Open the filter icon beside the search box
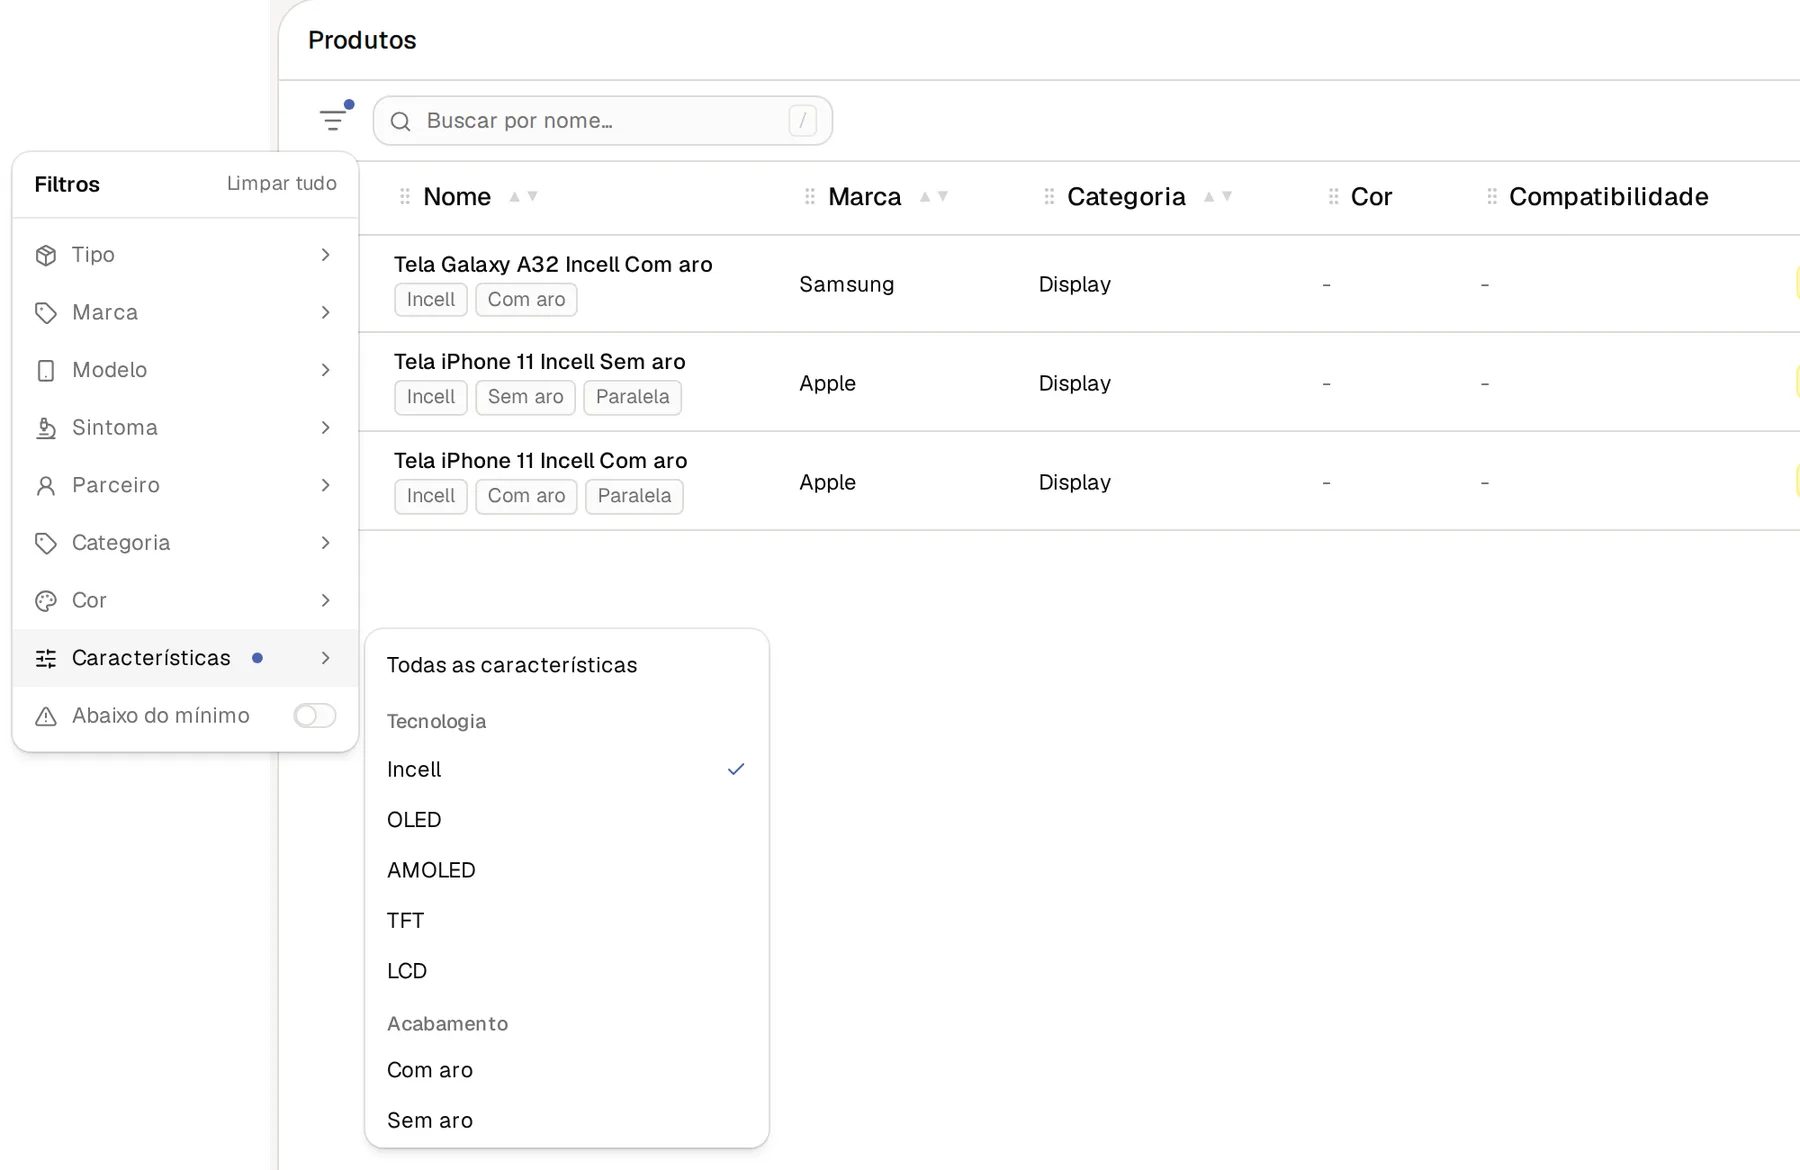Image resolution: width=1800 pixels, height=1170 pixels. pyautogui.click(x=333, y=120)
